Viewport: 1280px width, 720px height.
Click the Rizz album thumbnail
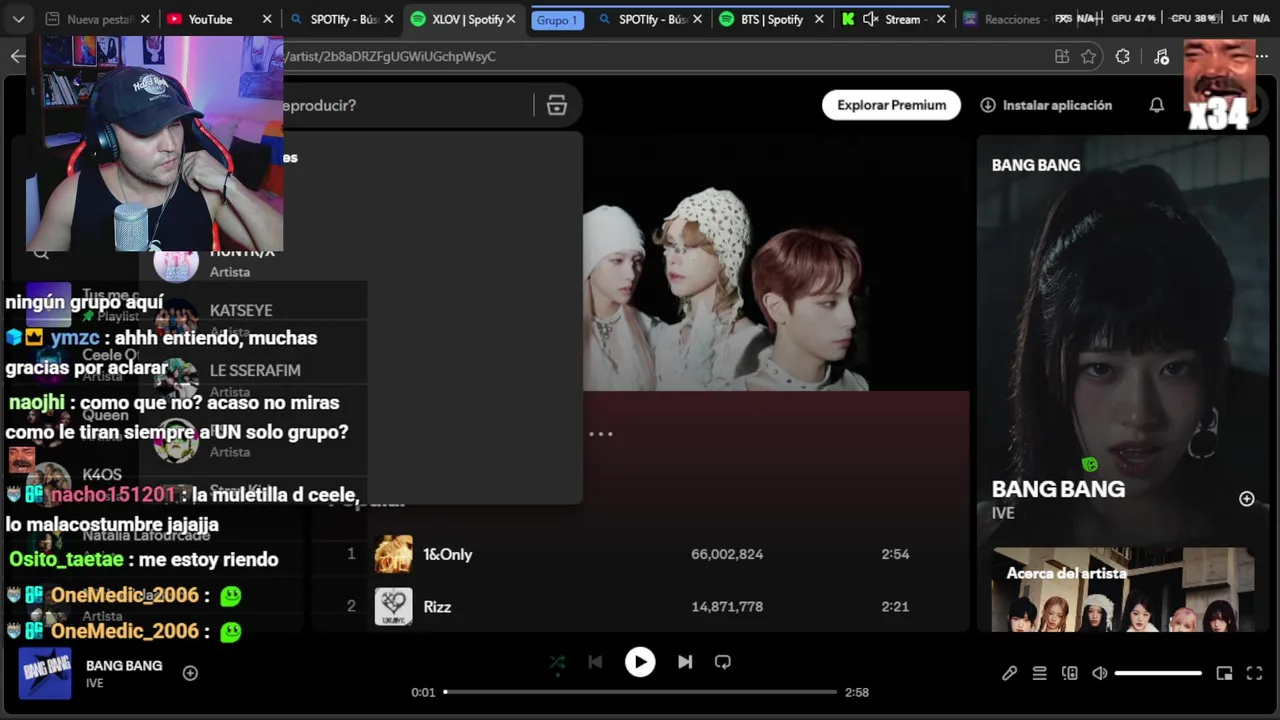(x=393, y=607)
